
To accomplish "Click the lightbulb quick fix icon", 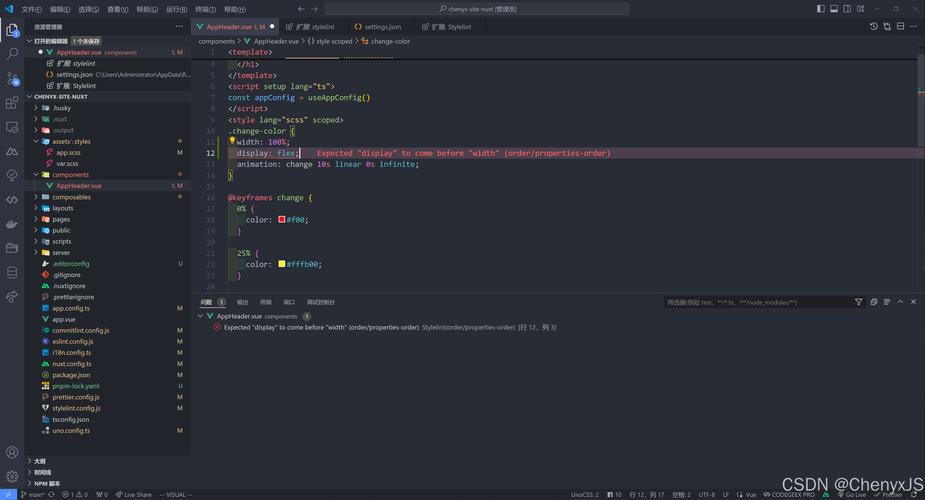I will 232,141.
